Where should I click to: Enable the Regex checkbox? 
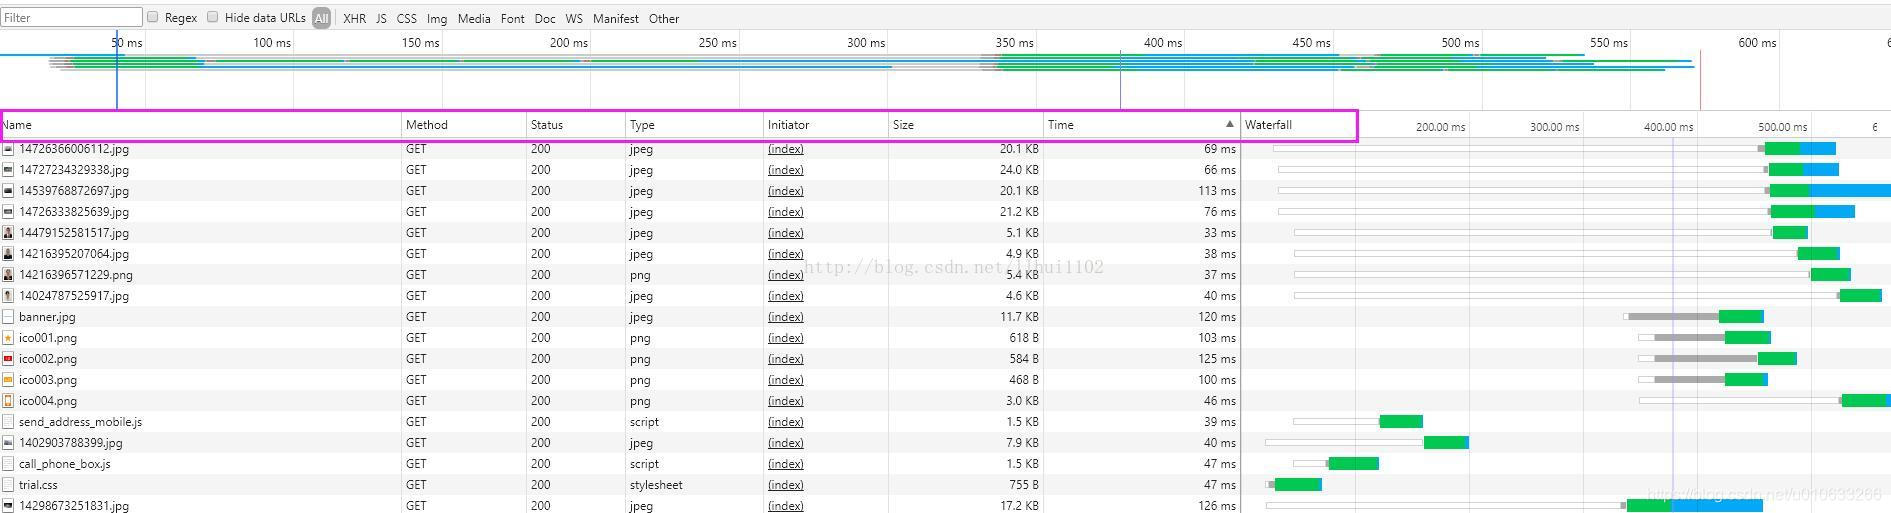pyautogui.click(x=153, y=17)
